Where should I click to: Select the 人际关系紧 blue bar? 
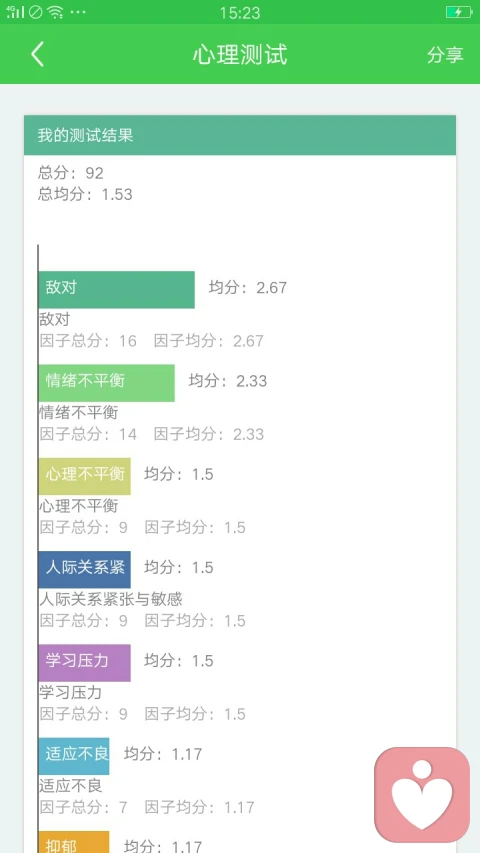(x=84, y=569)
